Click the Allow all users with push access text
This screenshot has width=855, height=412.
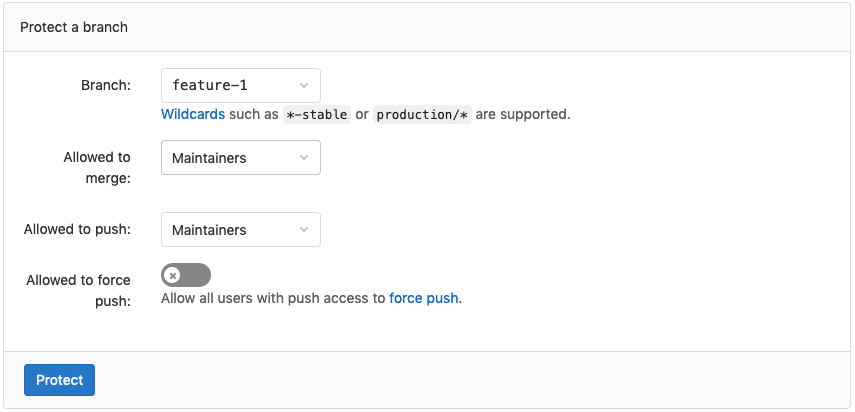tap(273, 297)
